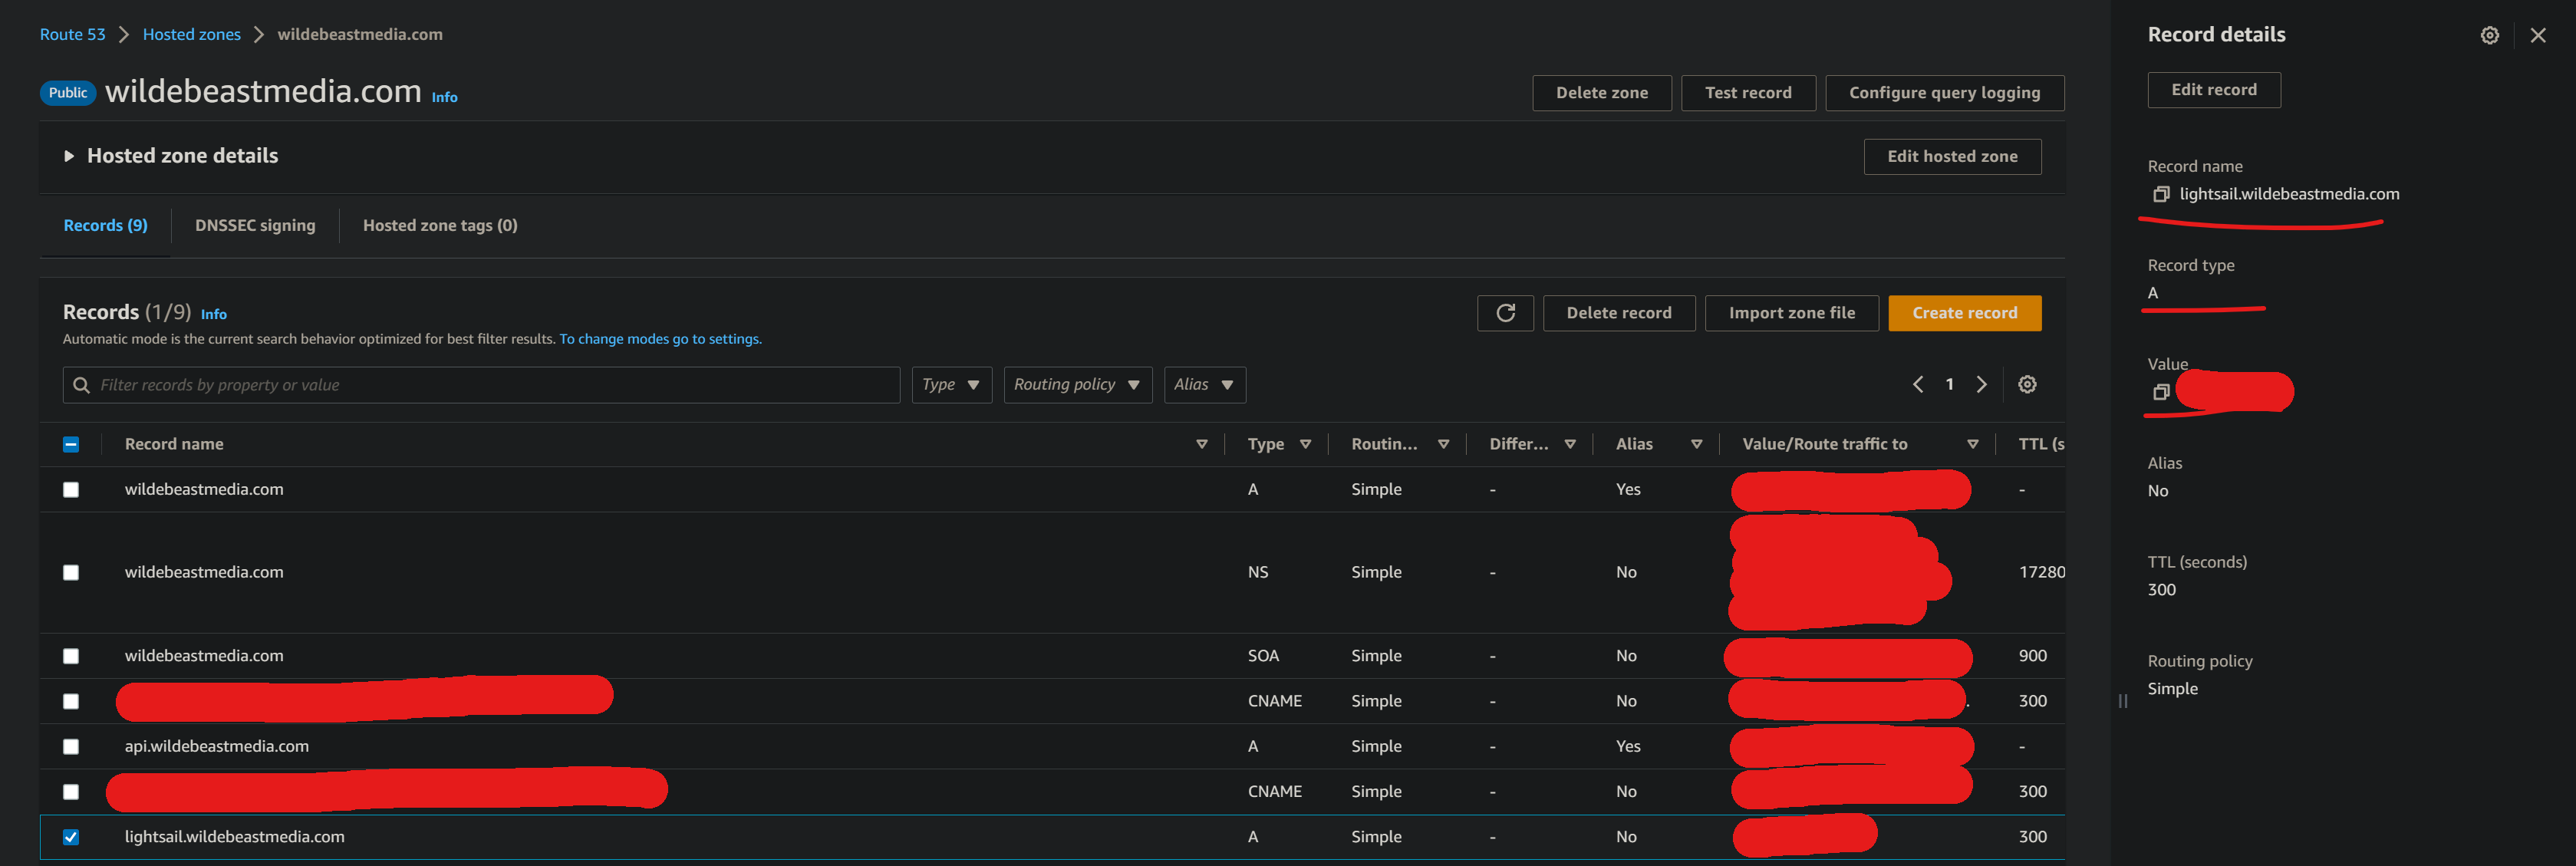Click the filter records search field
This screenshot has width=2576, height=866.
click(x=480, y=385)
